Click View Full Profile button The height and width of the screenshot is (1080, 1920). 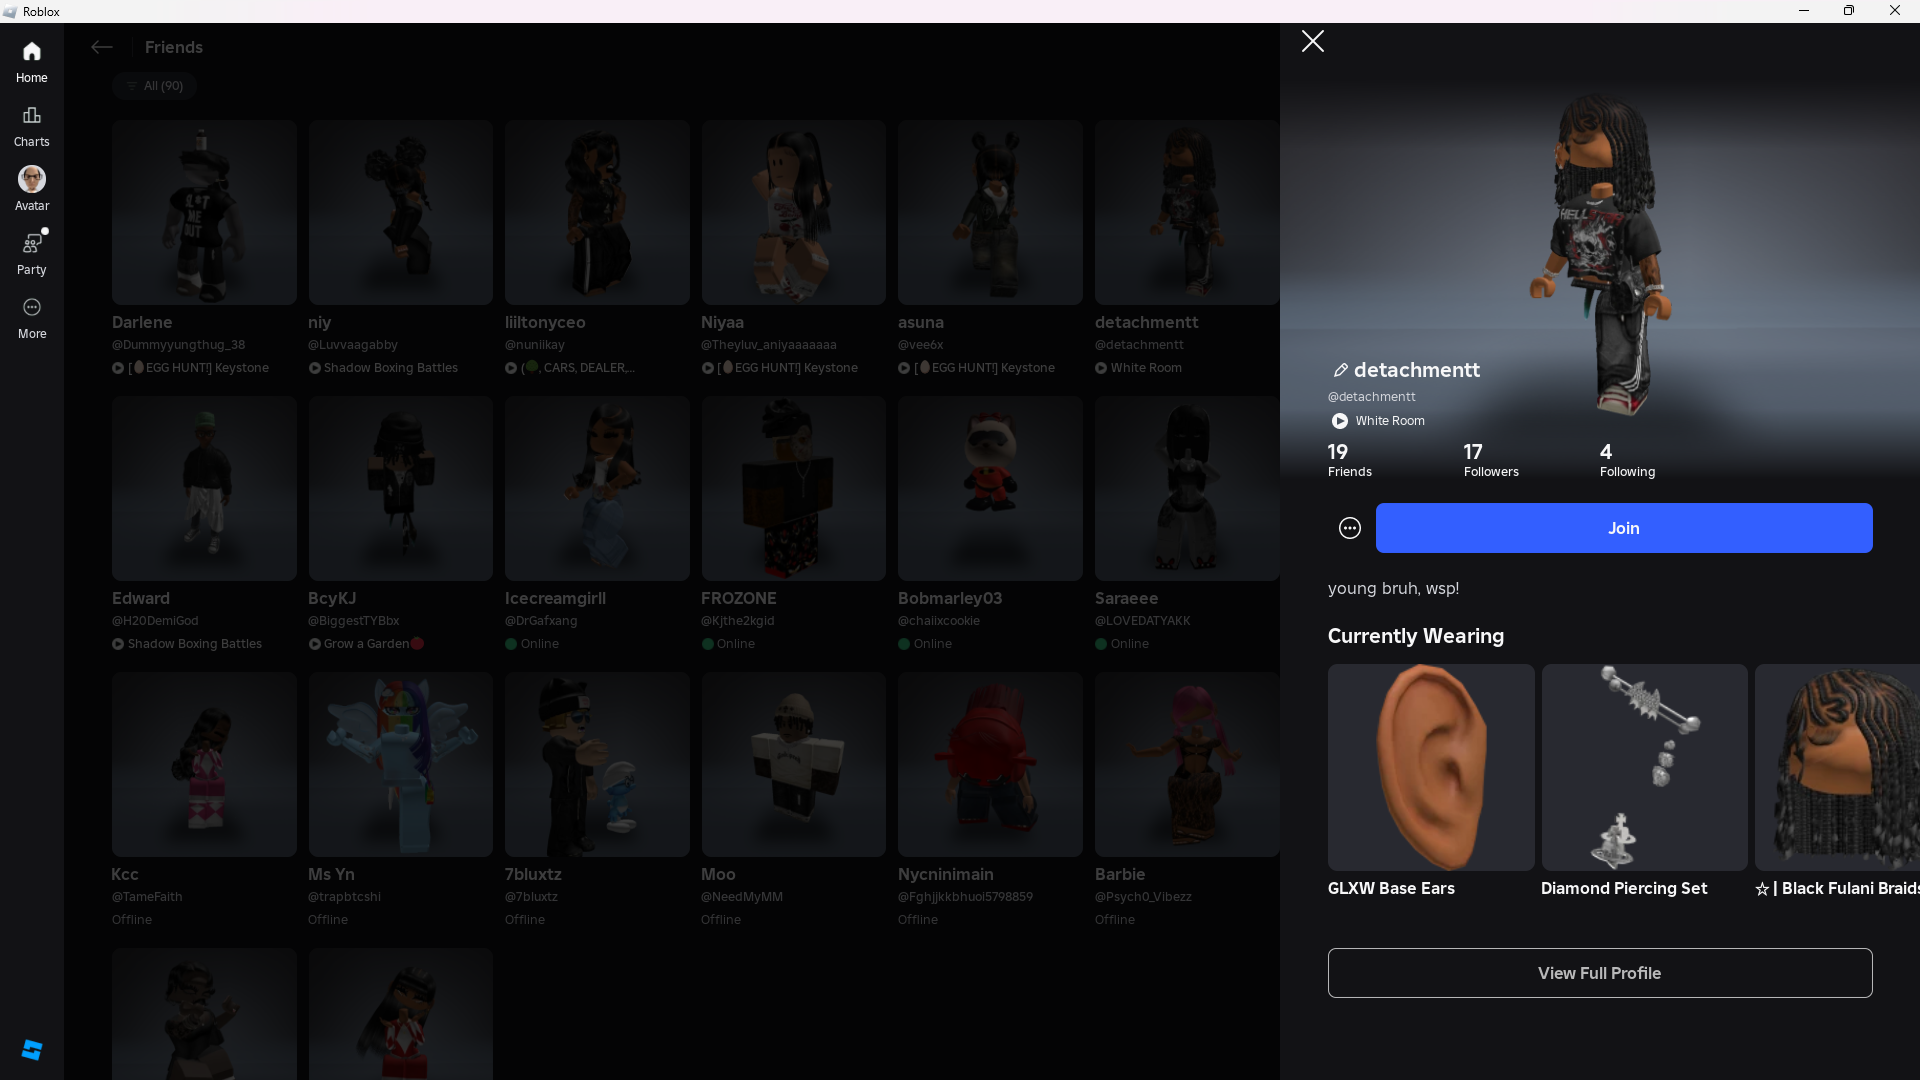(1599, 973)
